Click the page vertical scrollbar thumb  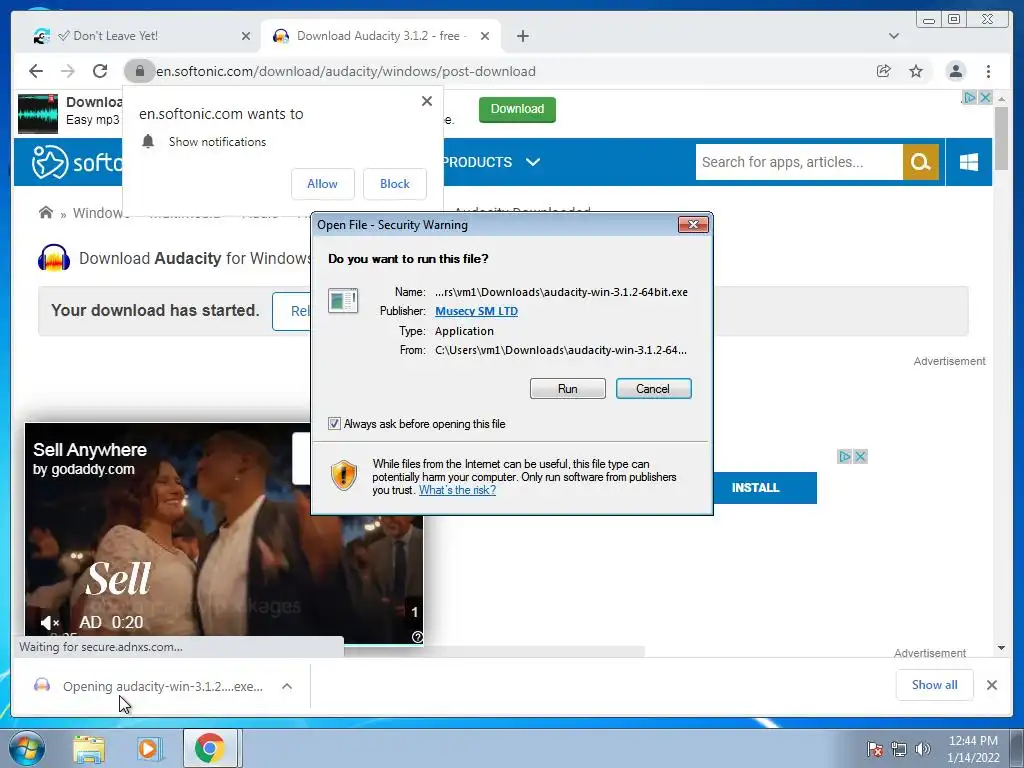coord(1001,137)
